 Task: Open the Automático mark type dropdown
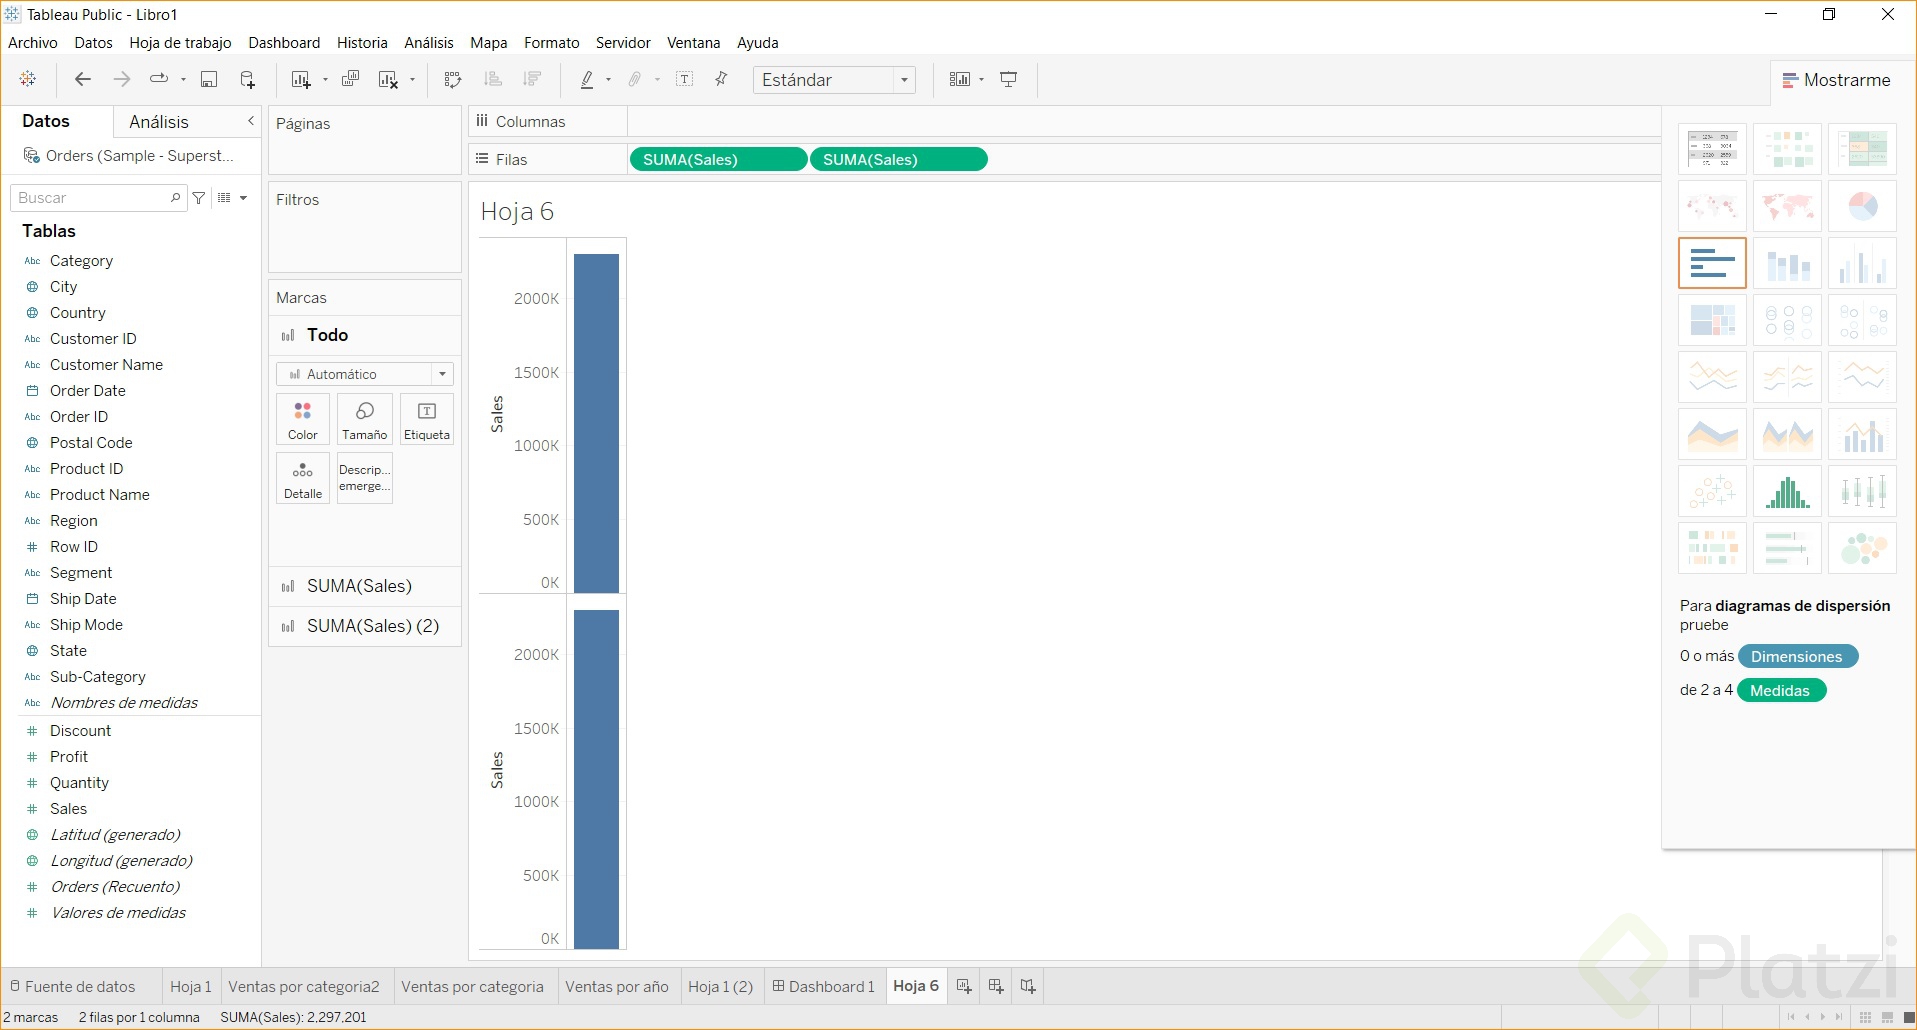(365, 374)
